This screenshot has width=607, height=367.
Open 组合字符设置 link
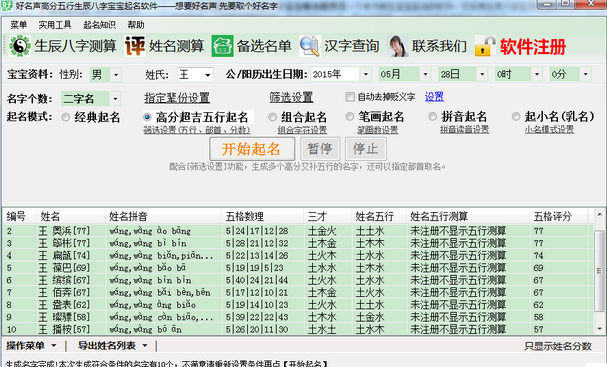(x=302, y=130)
